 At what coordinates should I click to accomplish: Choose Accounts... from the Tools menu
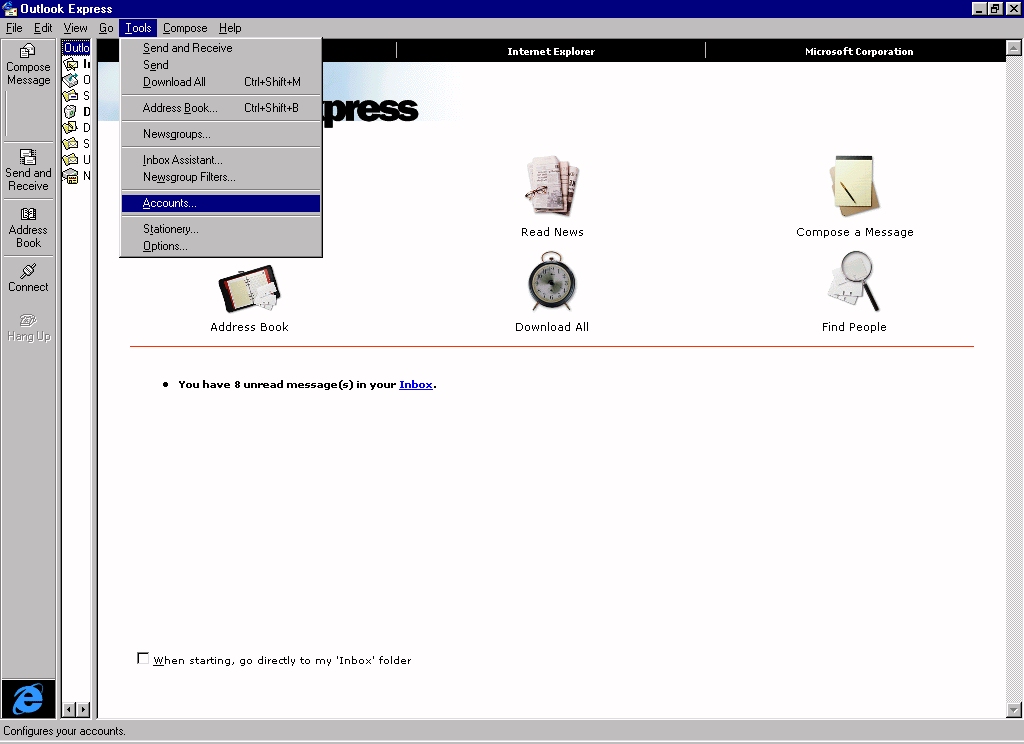coord(221,203)
